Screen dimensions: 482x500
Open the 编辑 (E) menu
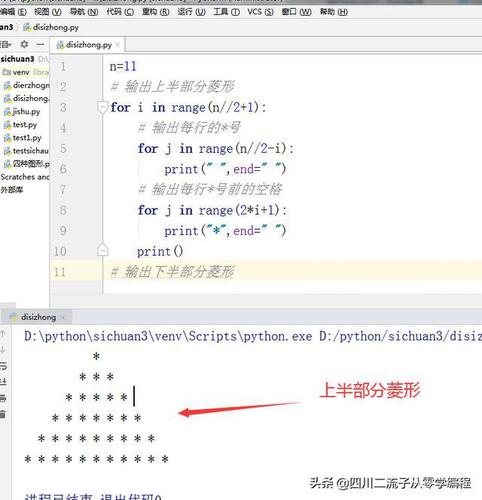(13, 12)
